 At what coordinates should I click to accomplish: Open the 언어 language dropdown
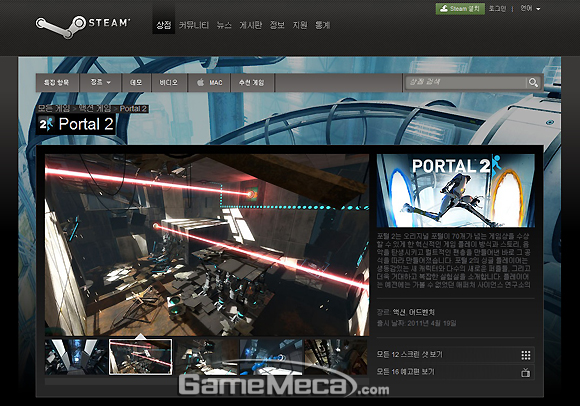click(530, 8)
